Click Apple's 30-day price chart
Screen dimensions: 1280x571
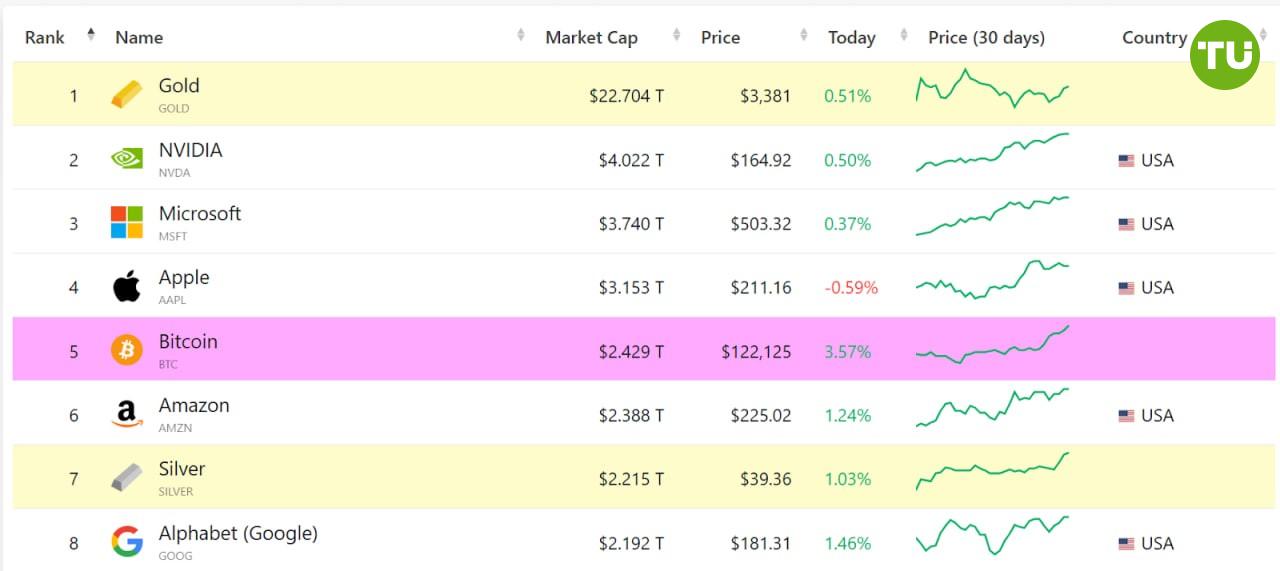pyautogui.click(x=992, y=280)
